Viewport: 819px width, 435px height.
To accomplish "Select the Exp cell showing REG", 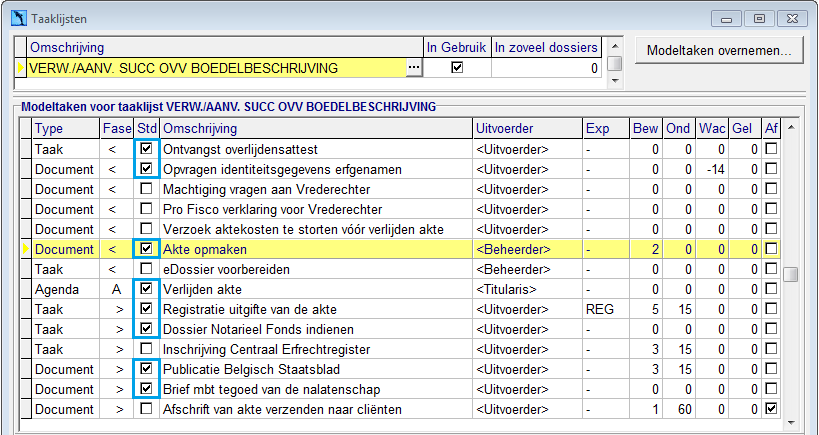I will pyautogui.click(x=606, y=310).
